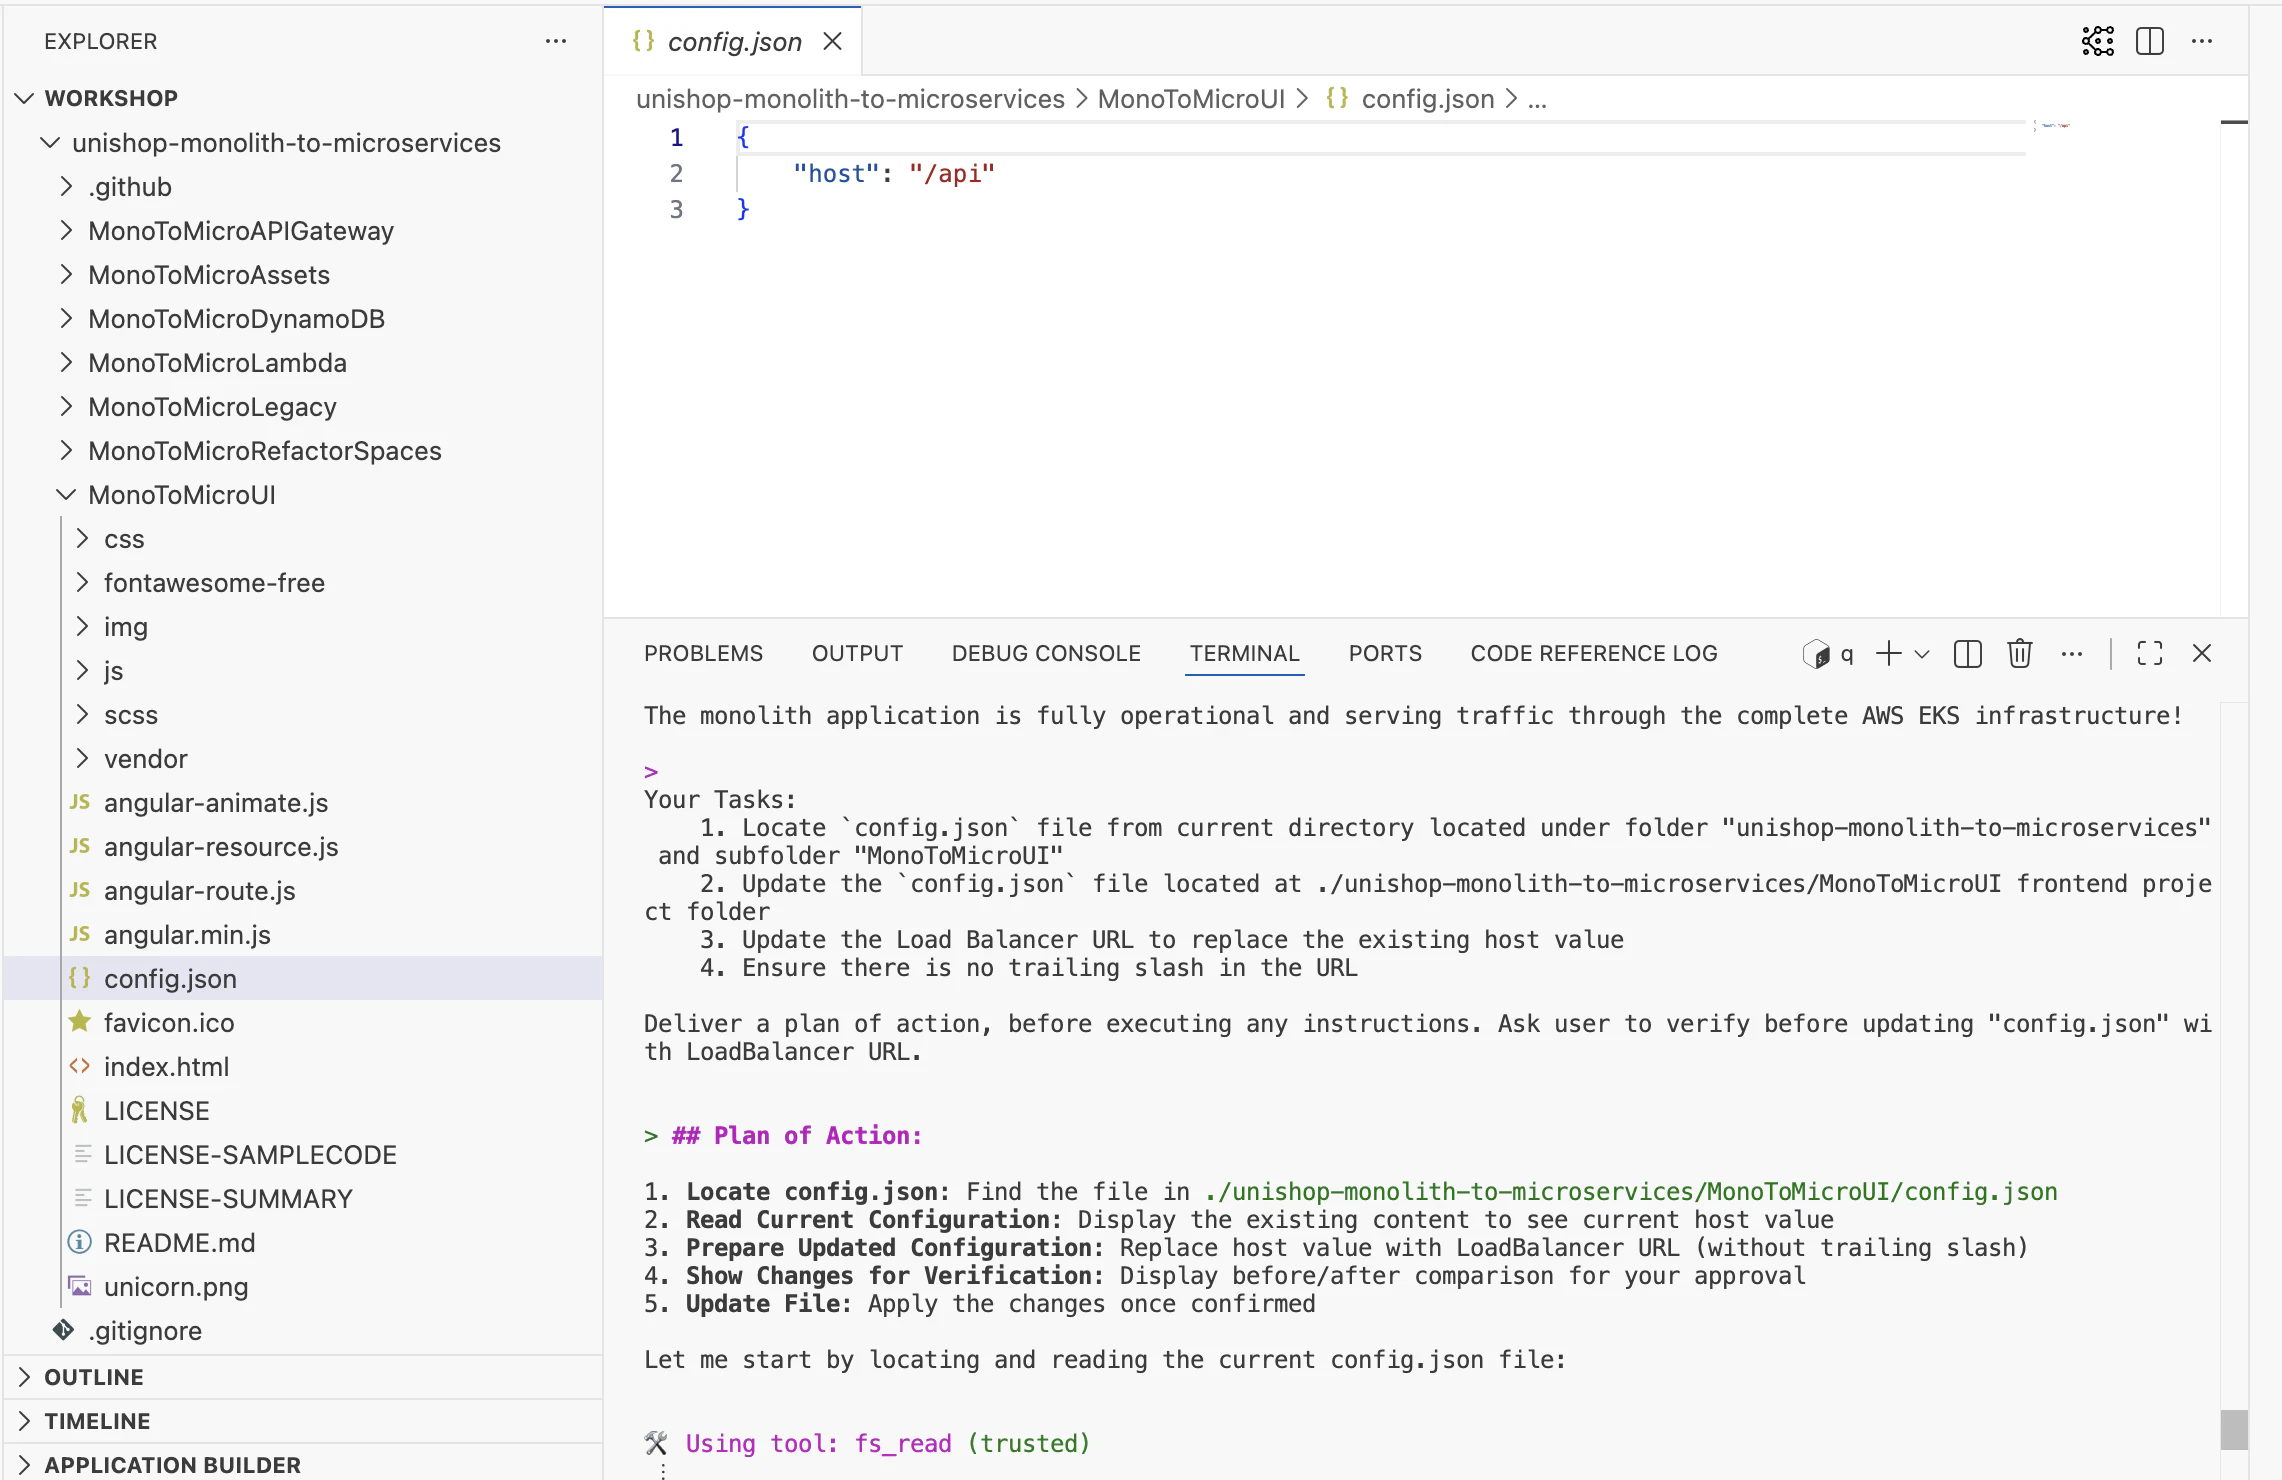Kill terminal with the trash icon
The height and width of the screenshot is (1480, 2282).
pyautogui.click(x=2020, y=654)
